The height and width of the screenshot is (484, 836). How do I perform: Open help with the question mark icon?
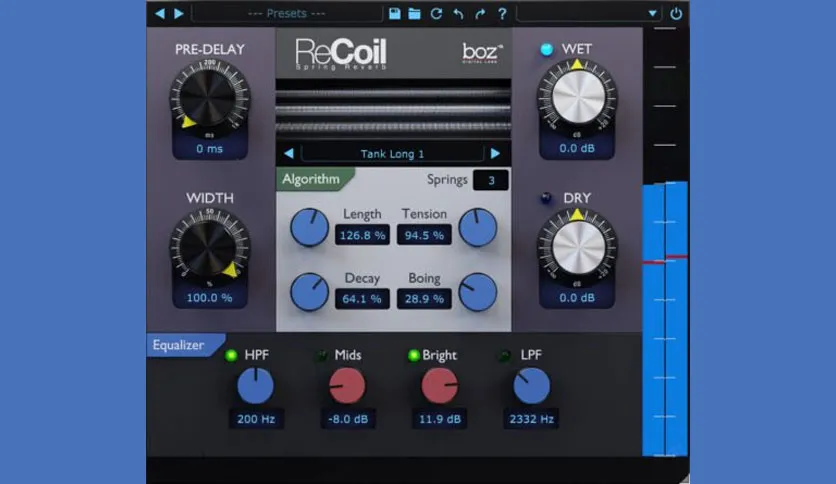coord(502,13)
